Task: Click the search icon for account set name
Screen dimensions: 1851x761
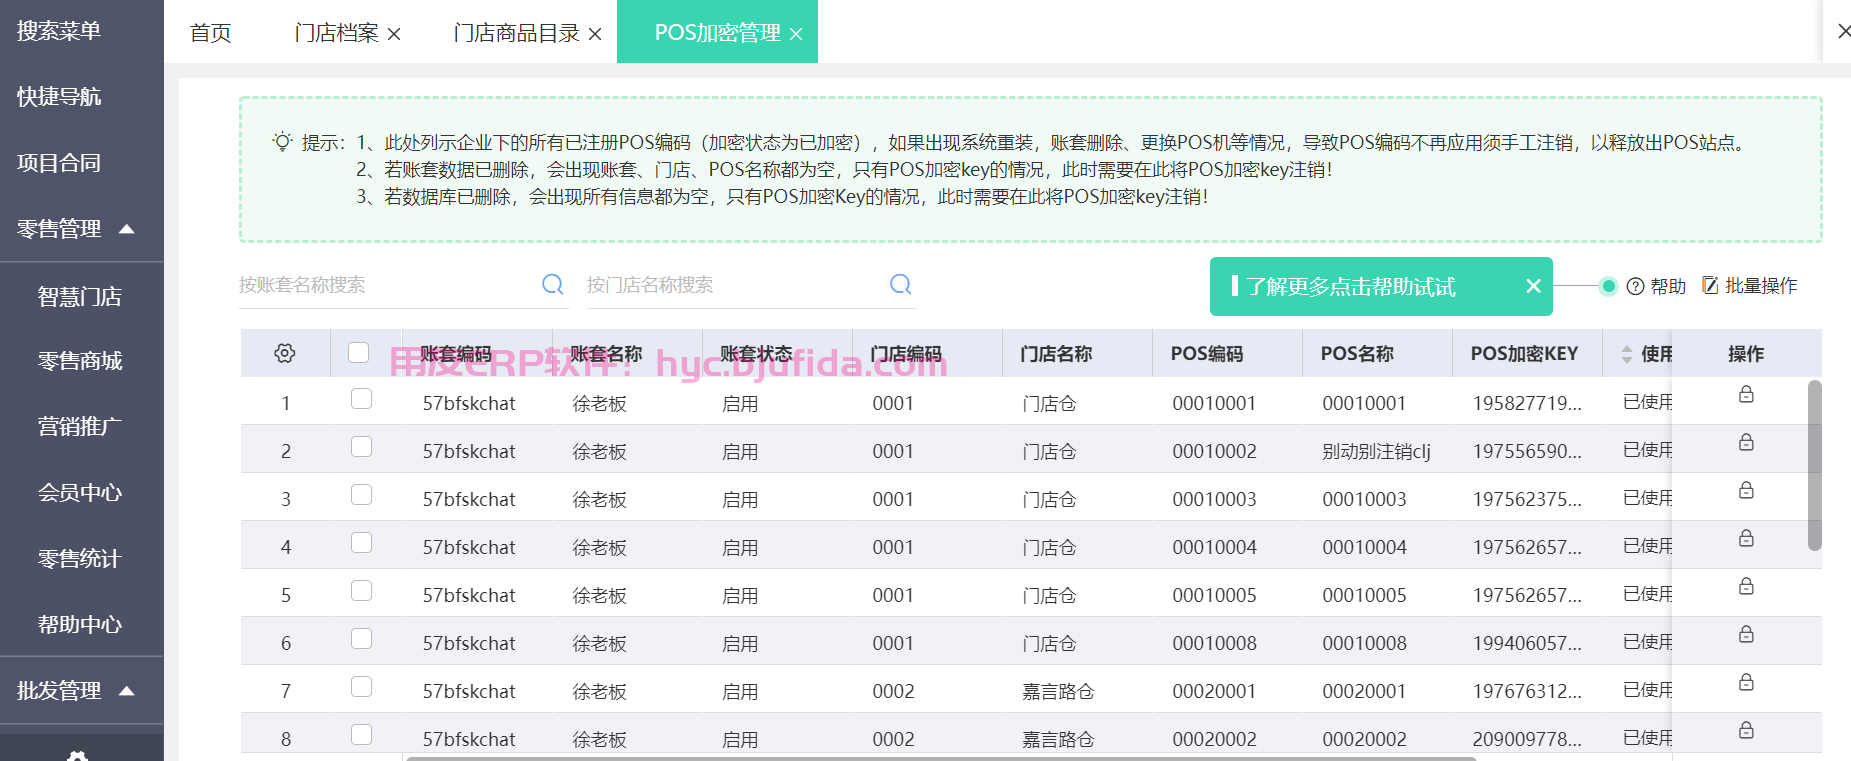Action: 552,284
